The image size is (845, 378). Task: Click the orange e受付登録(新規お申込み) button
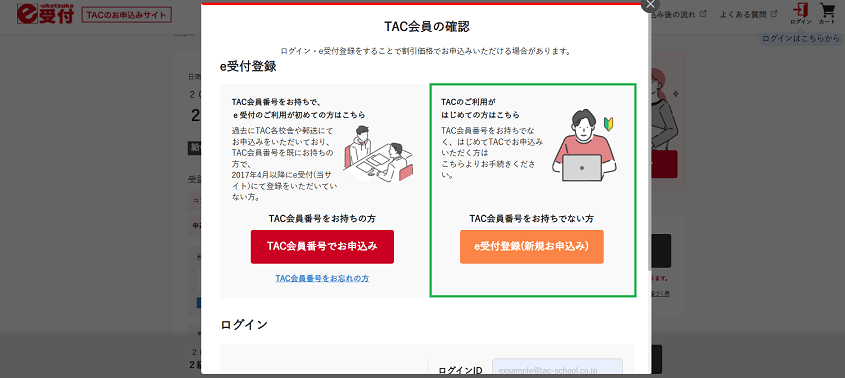[x=531, y=246]
